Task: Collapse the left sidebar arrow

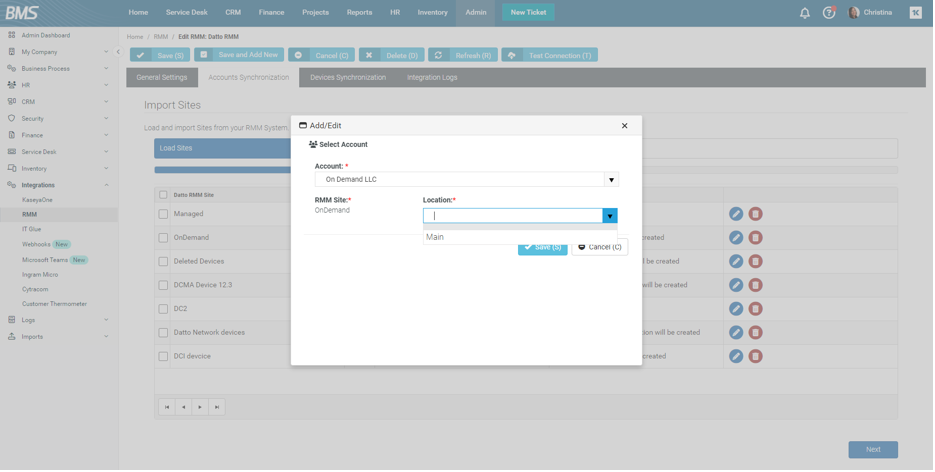Action: point(118,52)
